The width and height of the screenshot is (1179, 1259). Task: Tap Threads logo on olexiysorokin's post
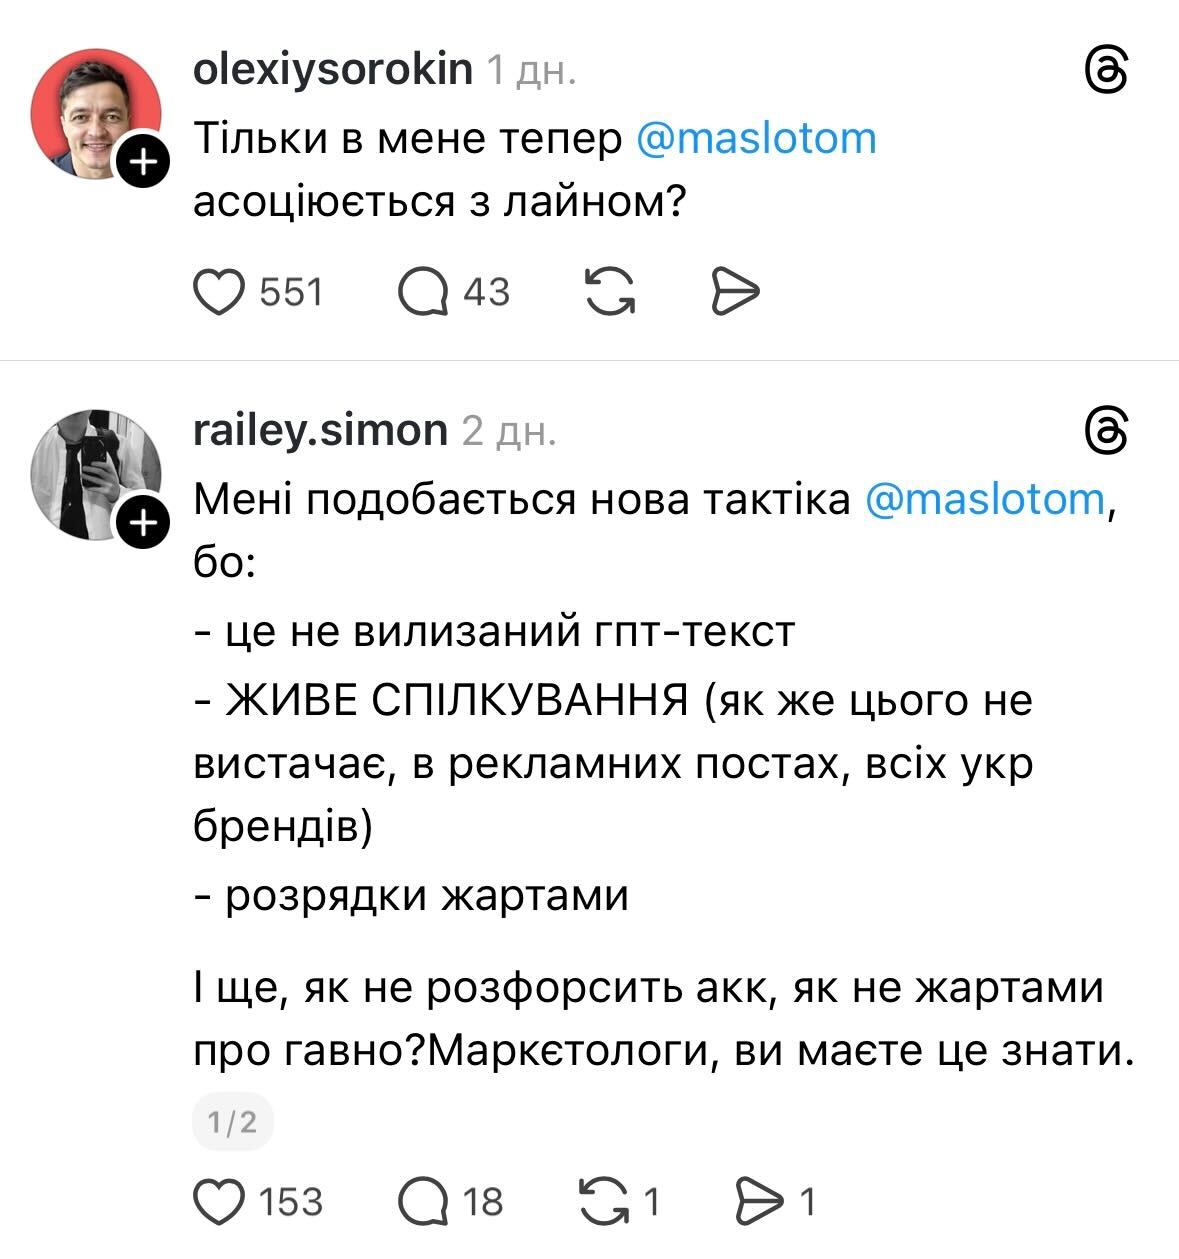pos(1107,74)
